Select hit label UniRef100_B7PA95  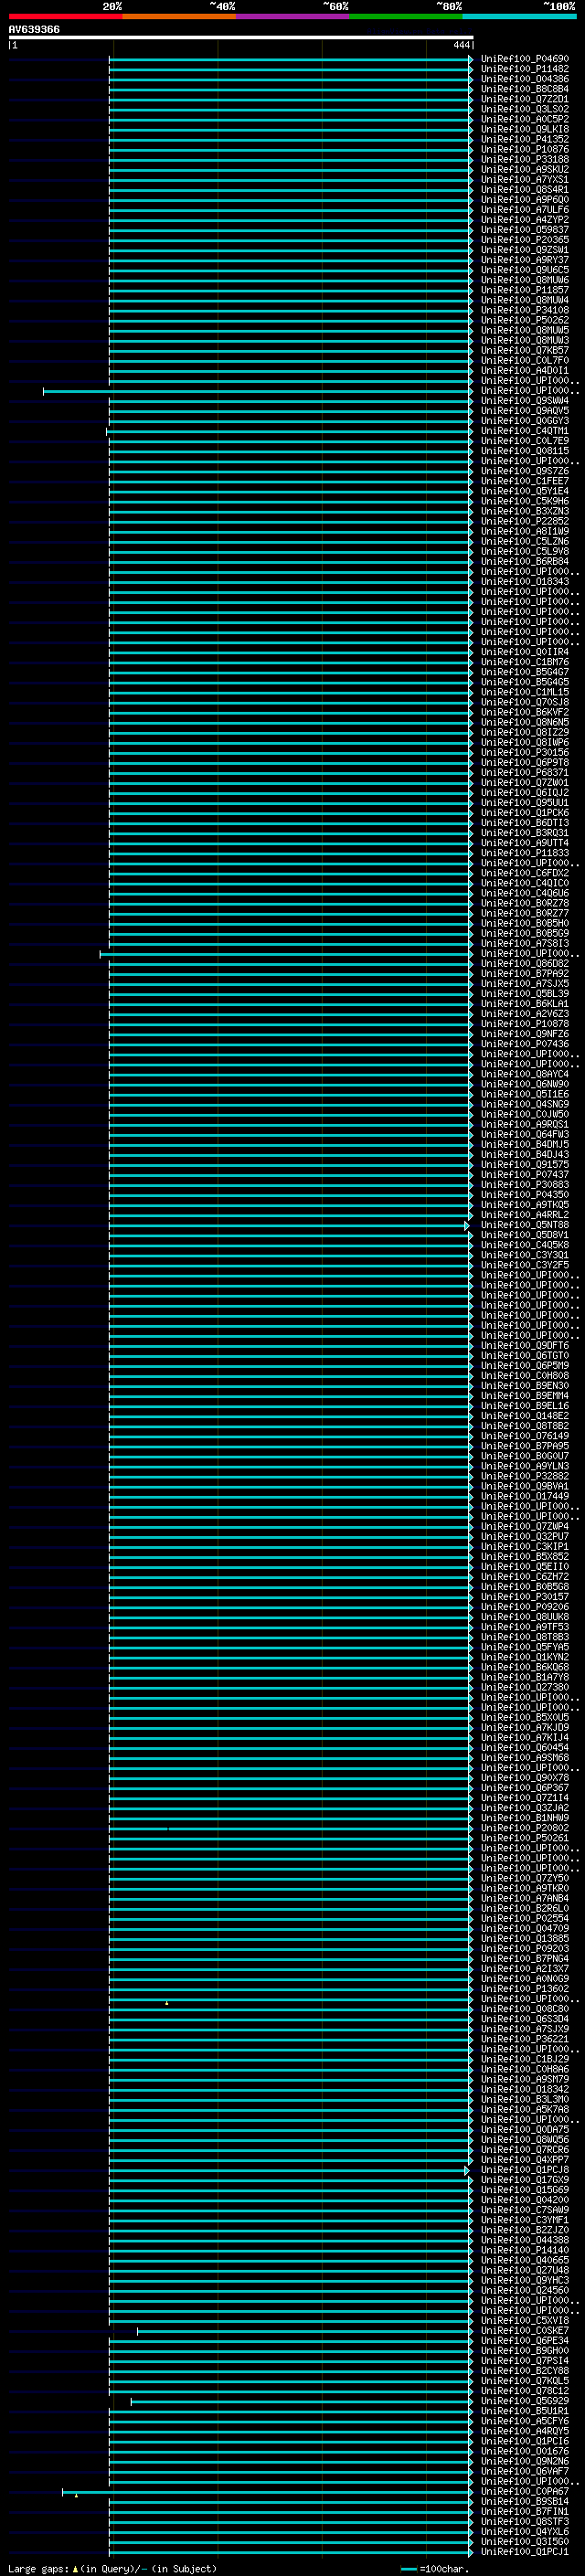coord(524,1446)
